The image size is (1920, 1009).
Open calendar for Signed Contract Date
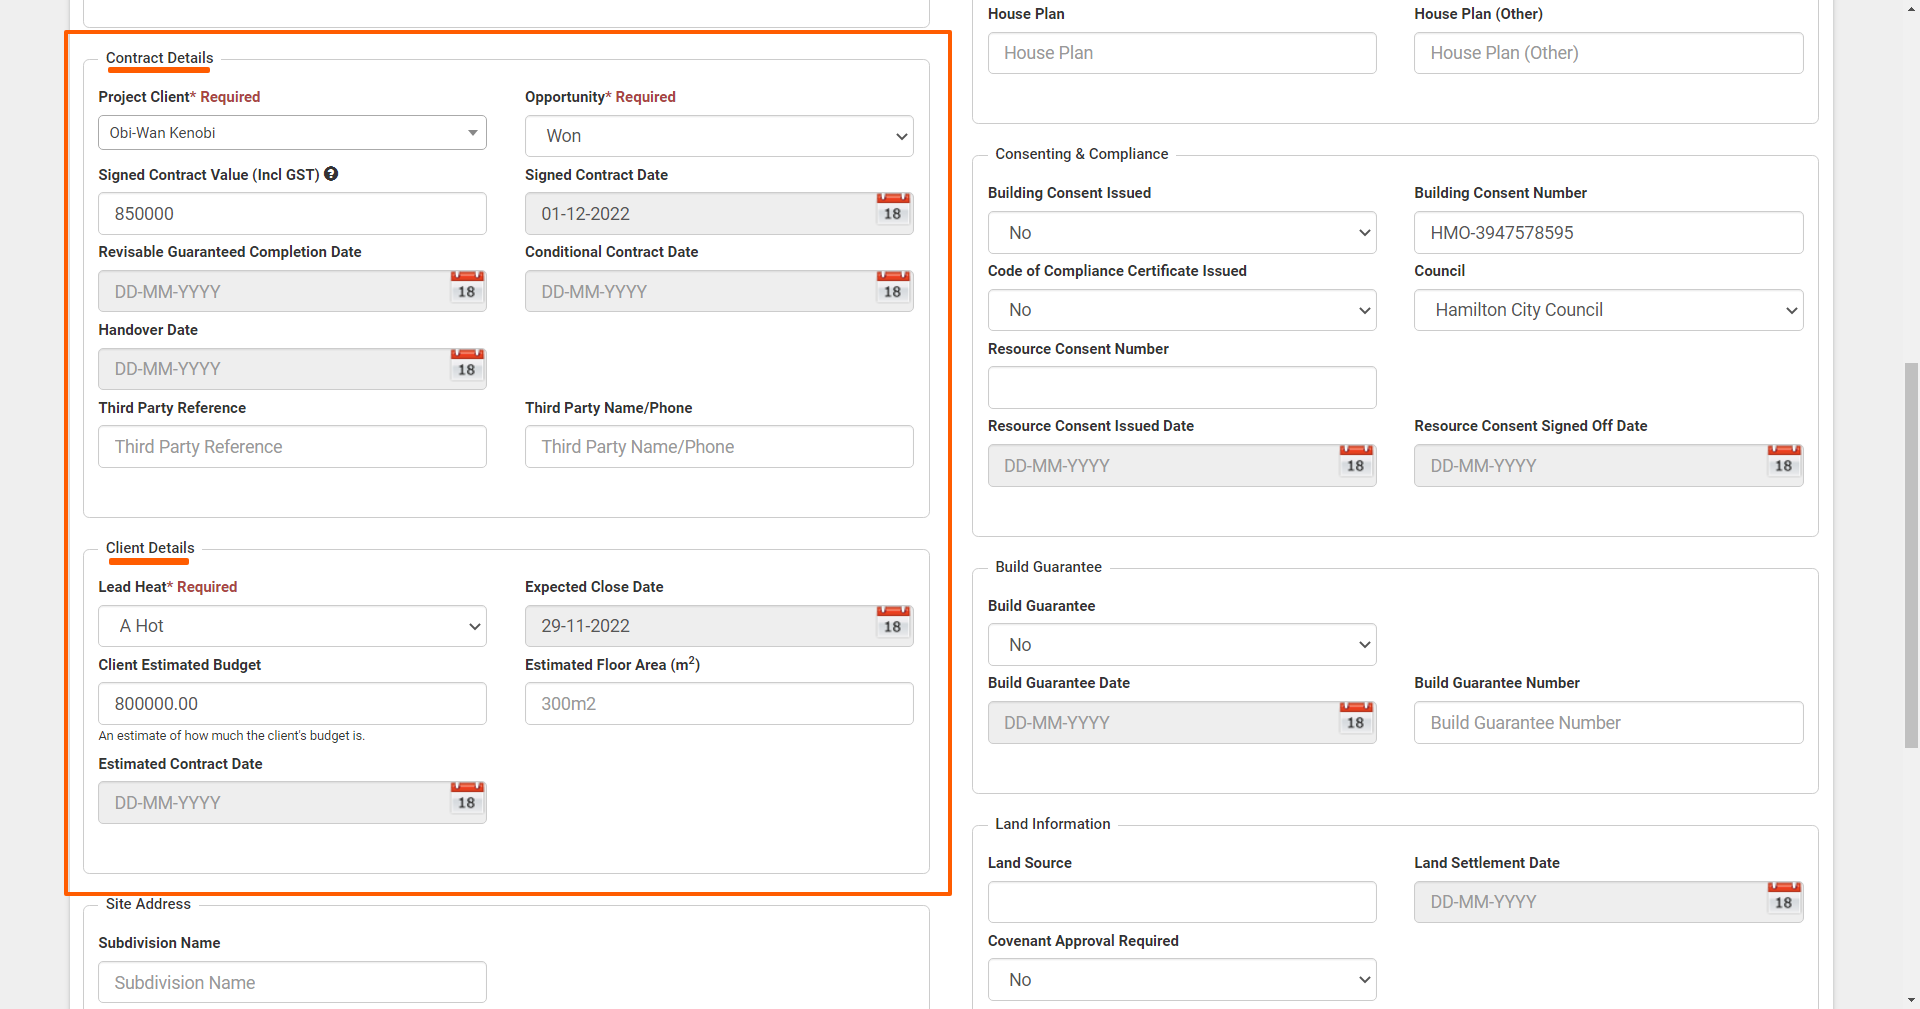(892, 211)
